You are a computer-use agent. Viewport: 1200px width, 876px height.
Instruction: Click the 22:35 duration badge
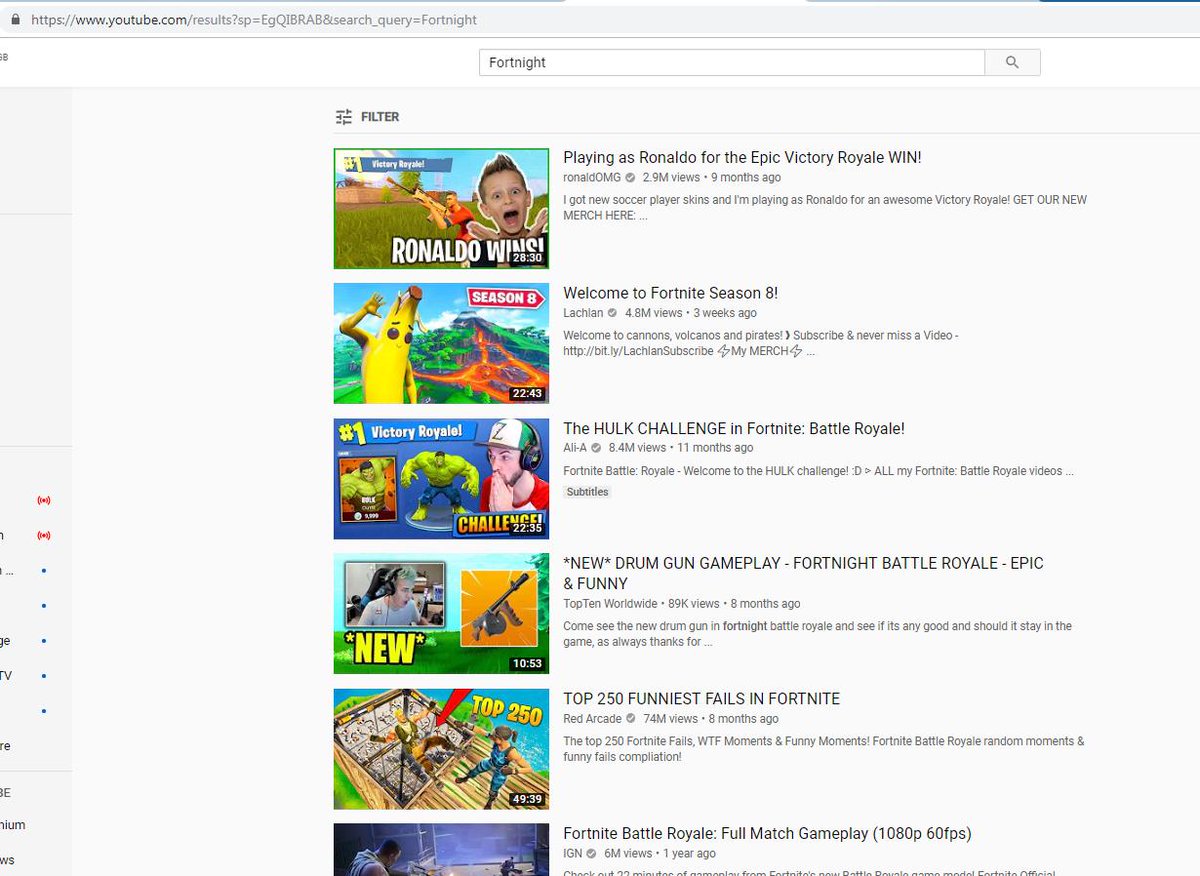[526, 528]
